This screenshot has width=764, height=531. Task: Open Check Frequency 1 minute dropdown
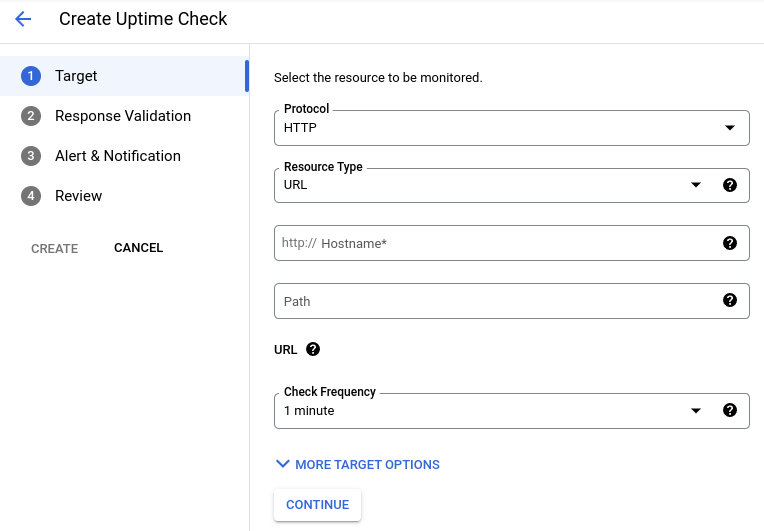pyautogui.click(x=490, y=410)
